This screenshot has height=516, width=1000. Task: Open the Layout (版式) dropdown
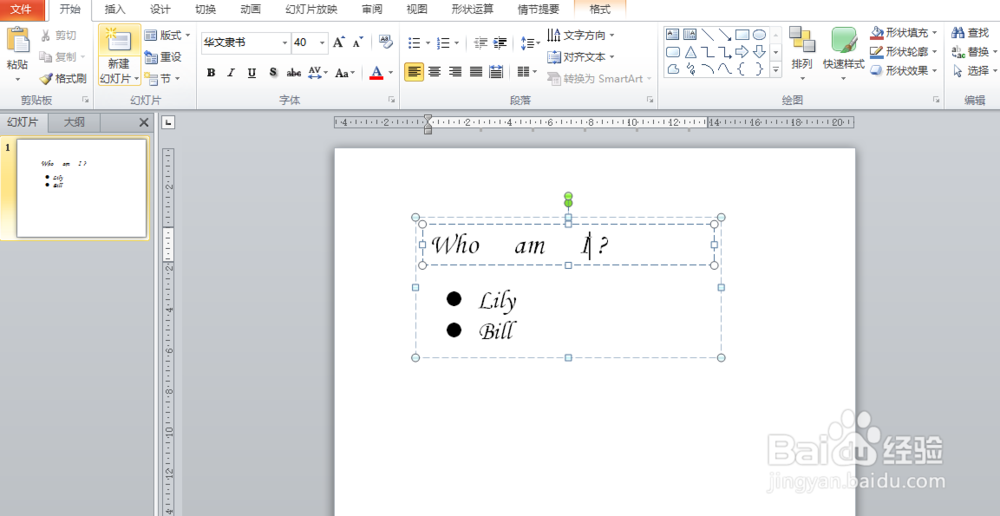[167, 35]
